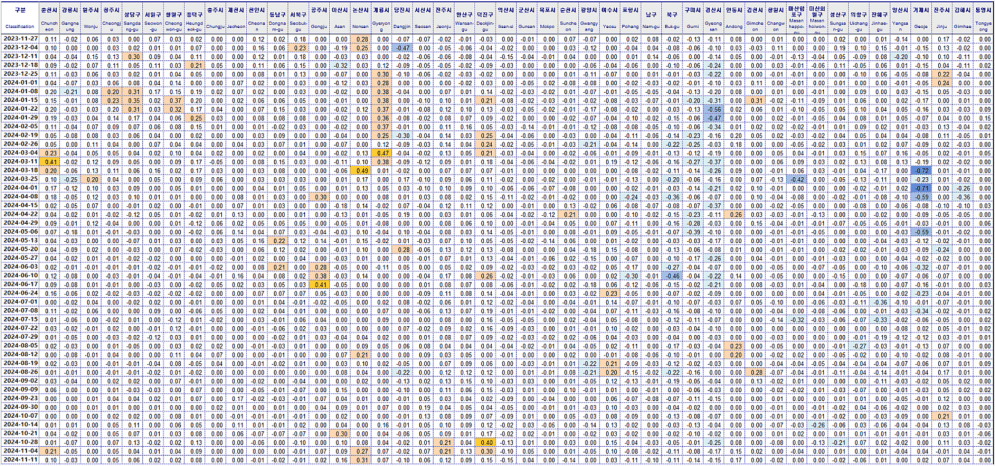This screenshot has width=995, height=466.
Task: Select the Andong column header
Action: (x=735, y=19)
